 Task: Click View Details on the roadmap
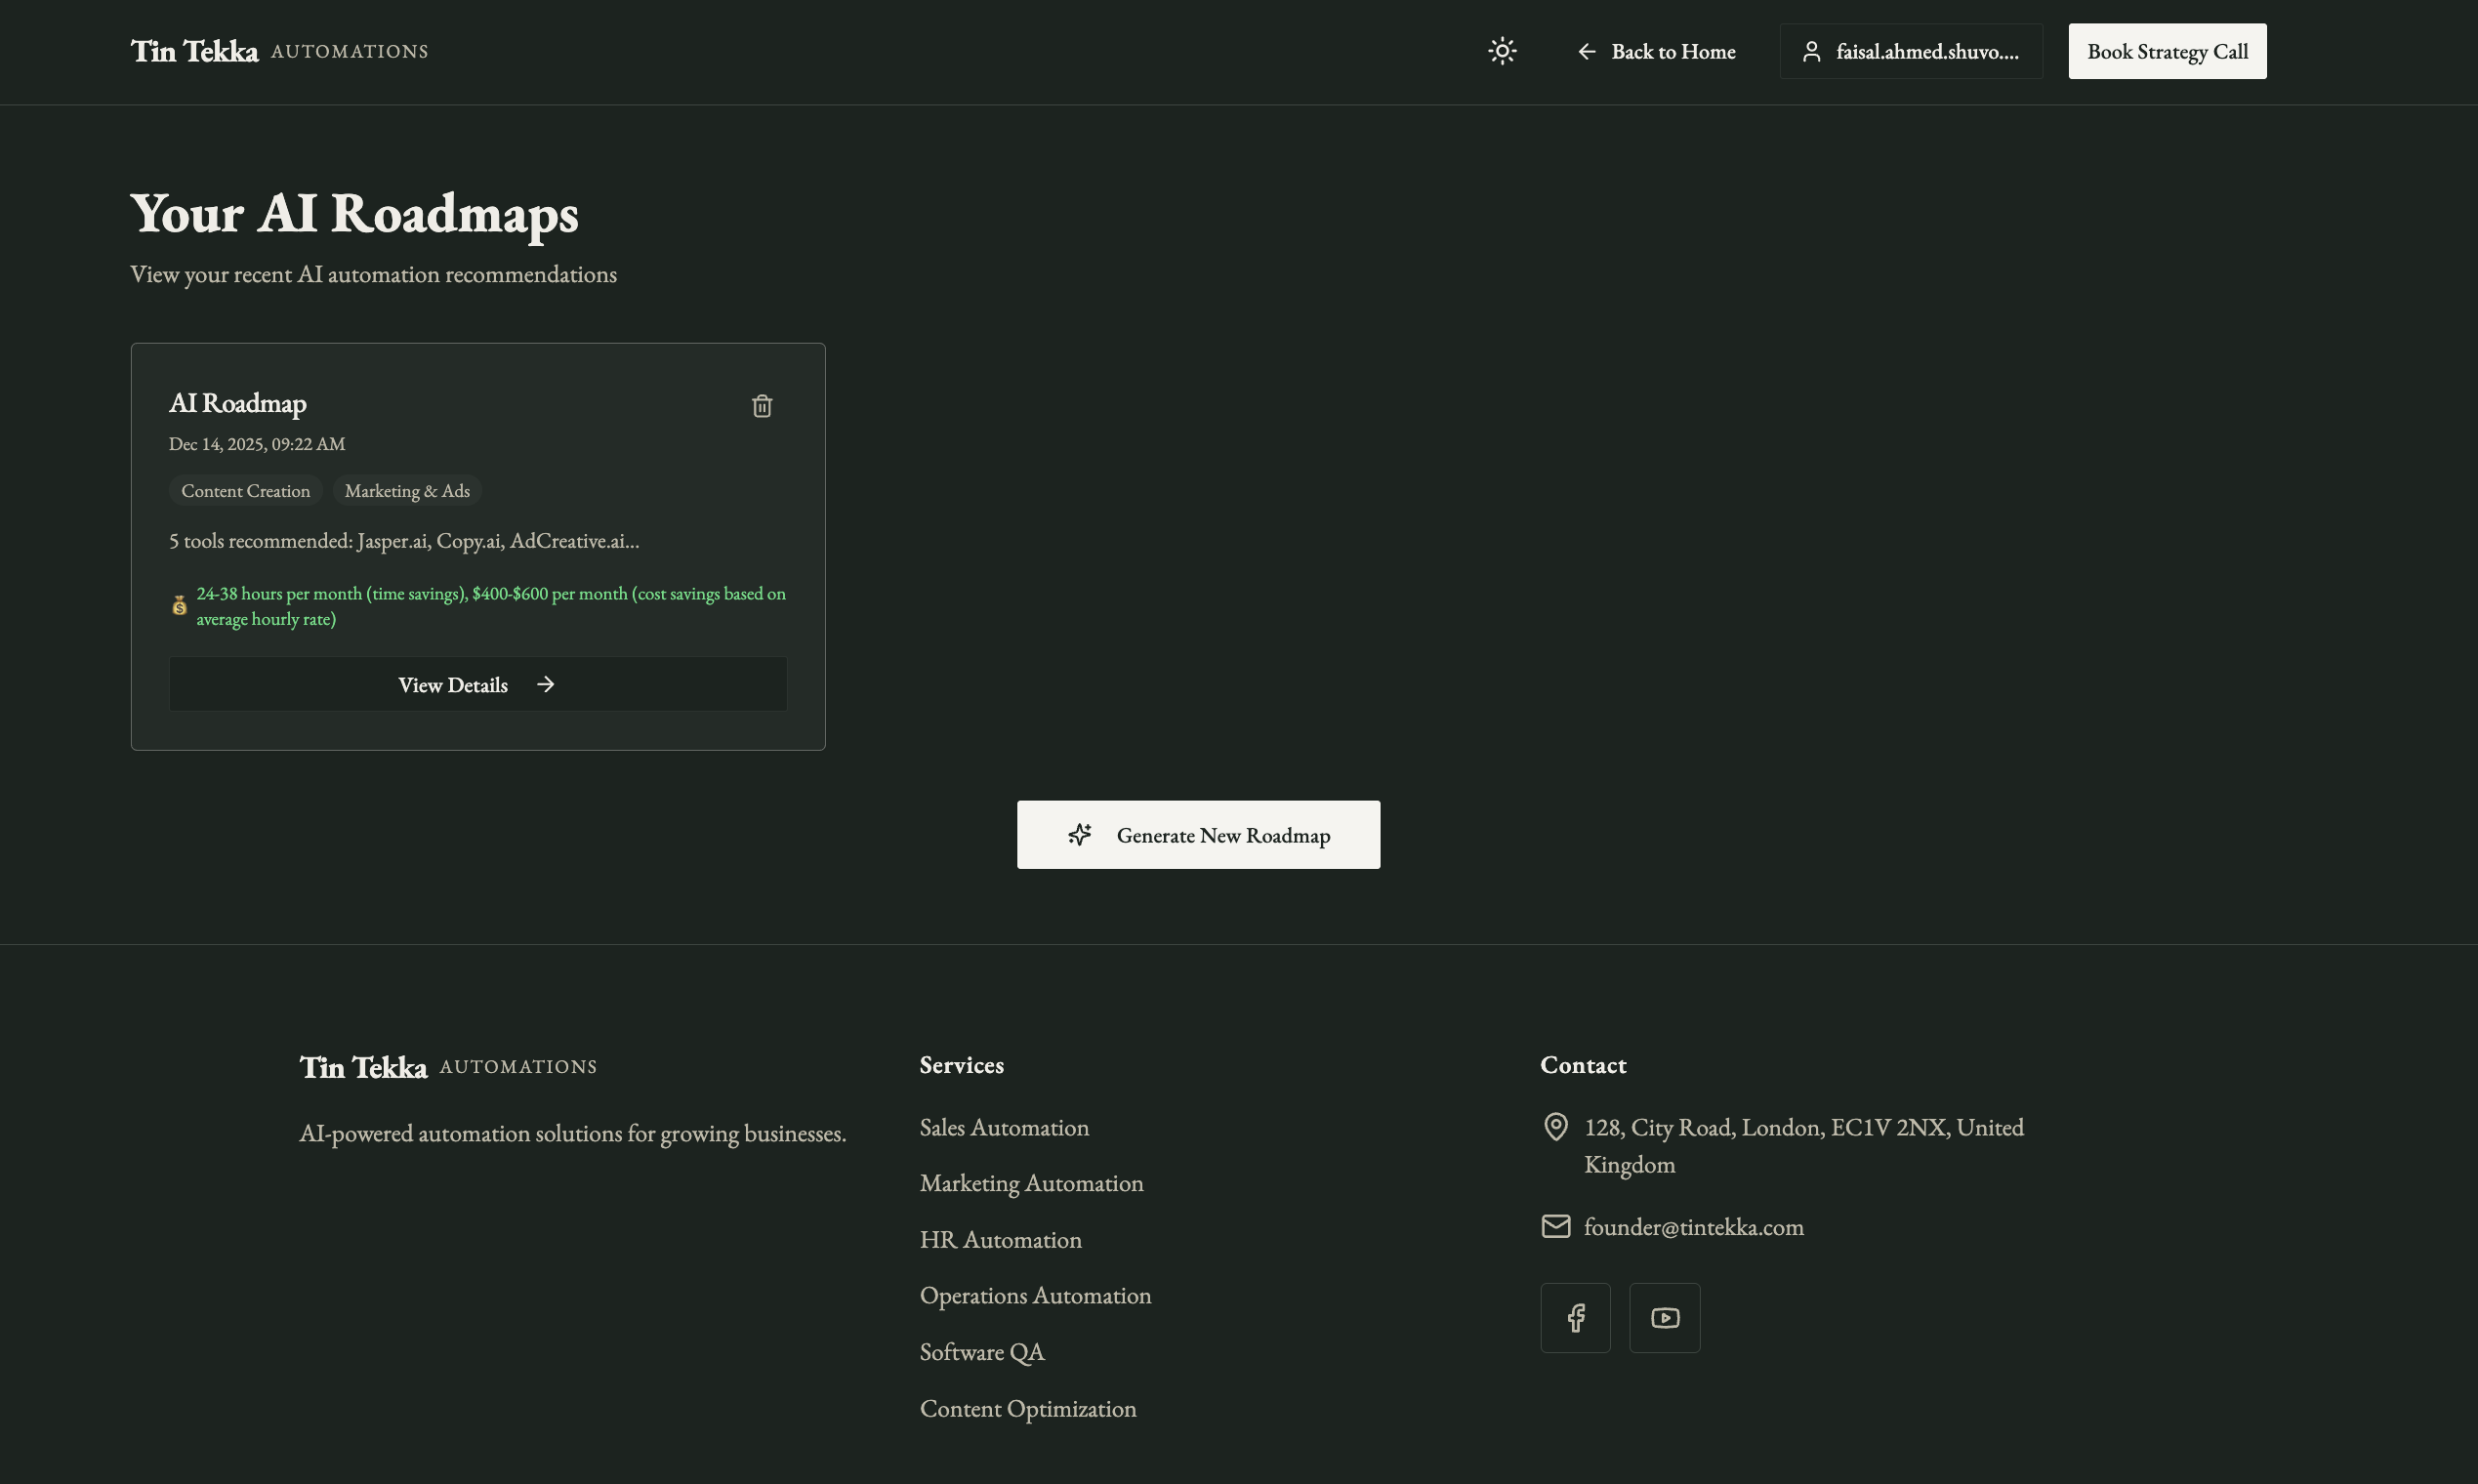pyautogui.click(x=477, y=685)
